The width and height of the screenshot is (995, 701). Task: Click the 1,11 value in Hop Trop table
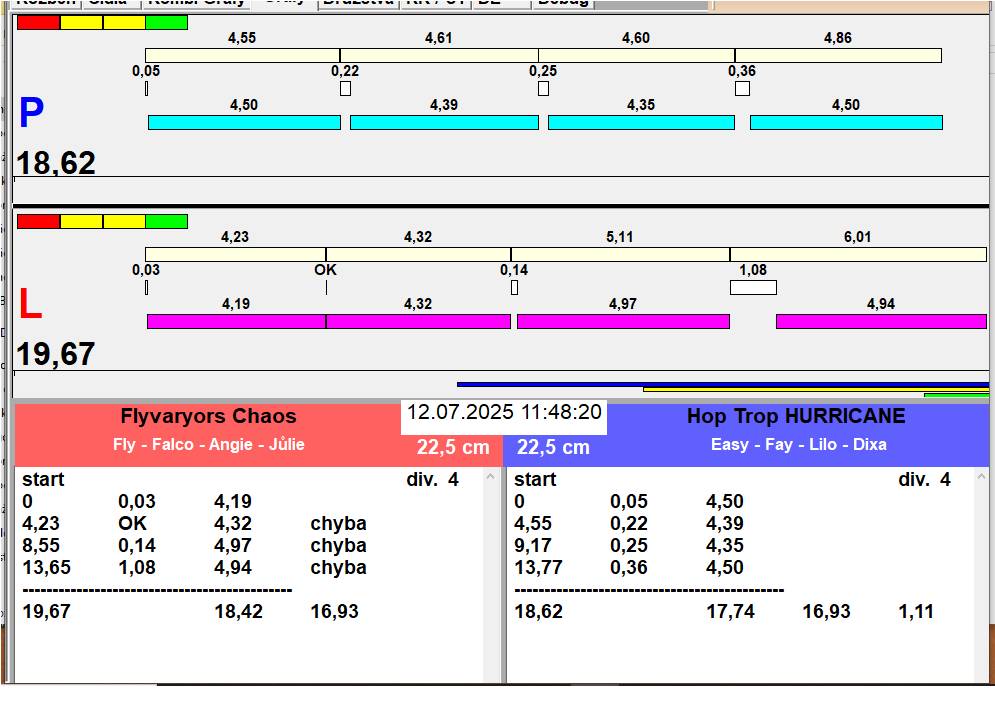[916, 612]
